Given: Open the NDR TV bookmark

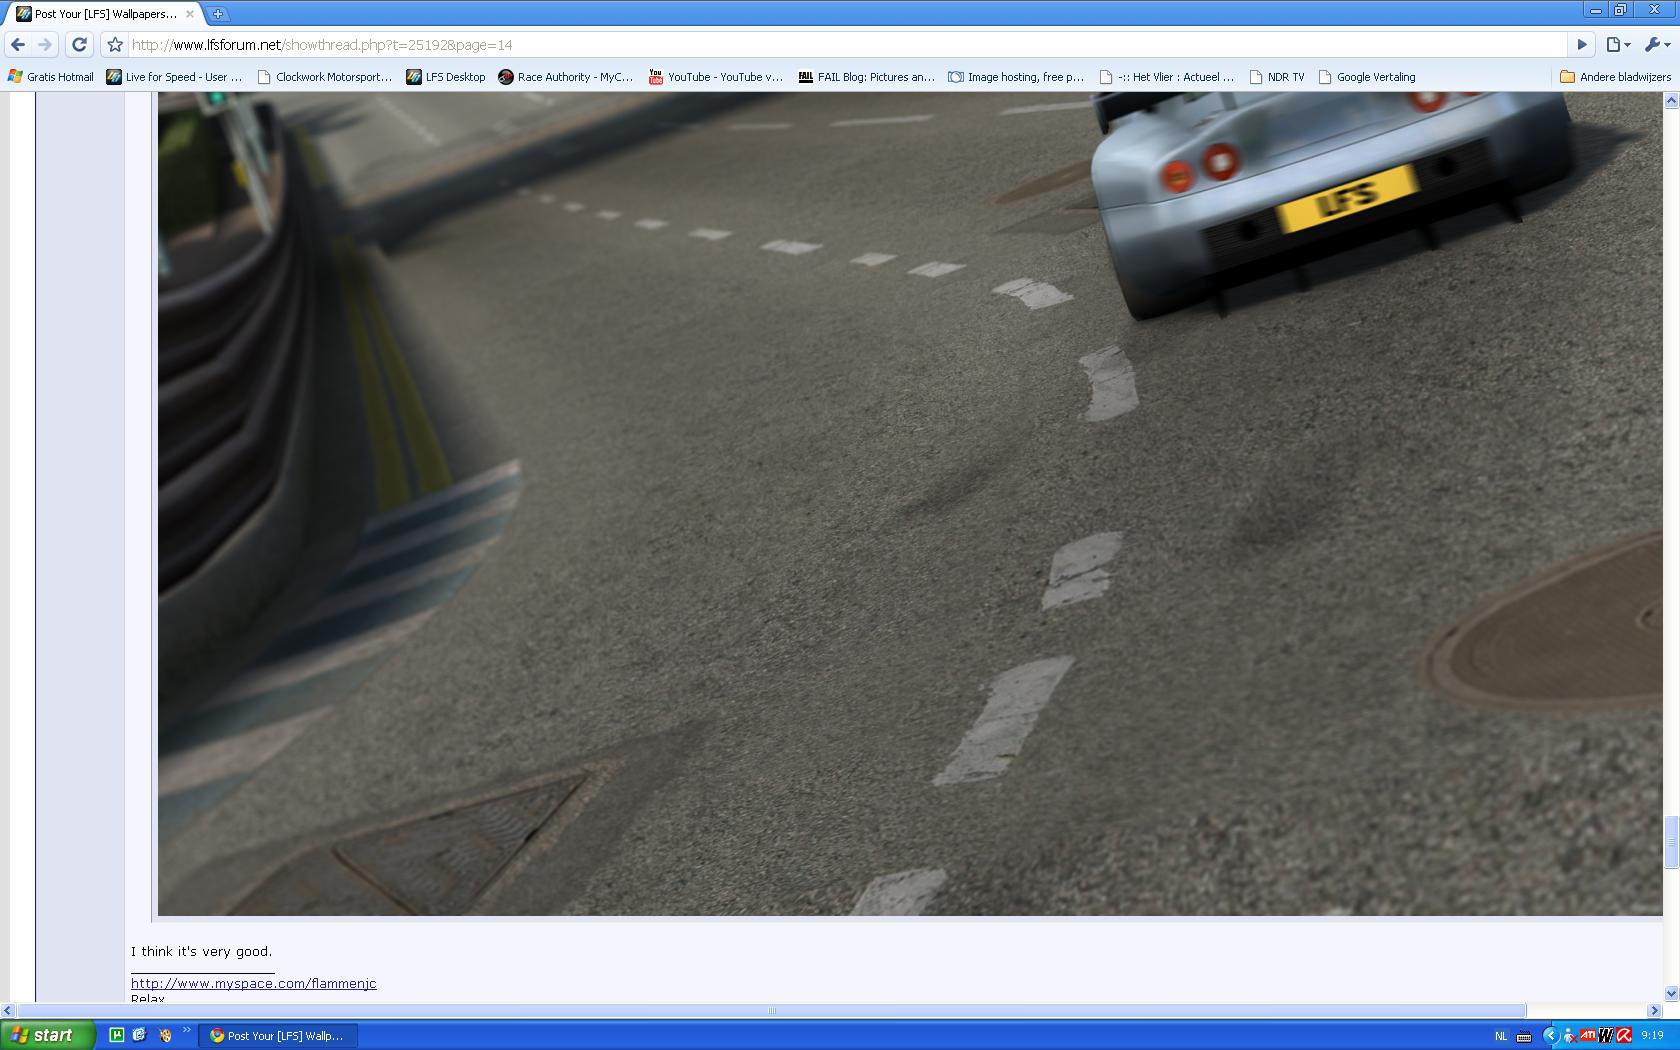Looking at the screenshot, I should point(1277,77).
